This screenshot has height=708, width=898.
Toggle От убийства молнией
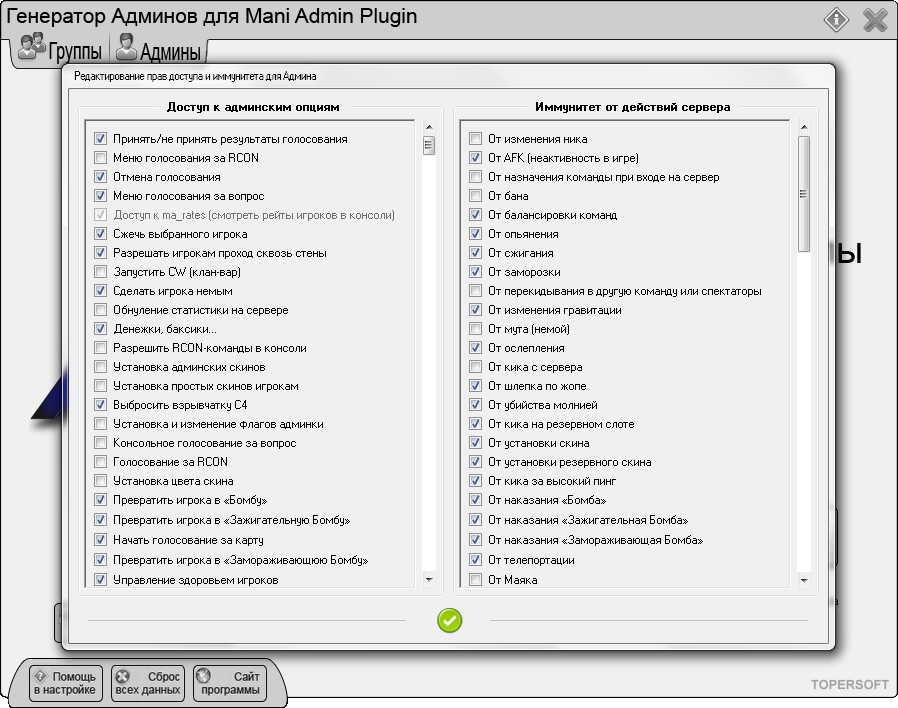pyautogui.click(x=475, y=405)
